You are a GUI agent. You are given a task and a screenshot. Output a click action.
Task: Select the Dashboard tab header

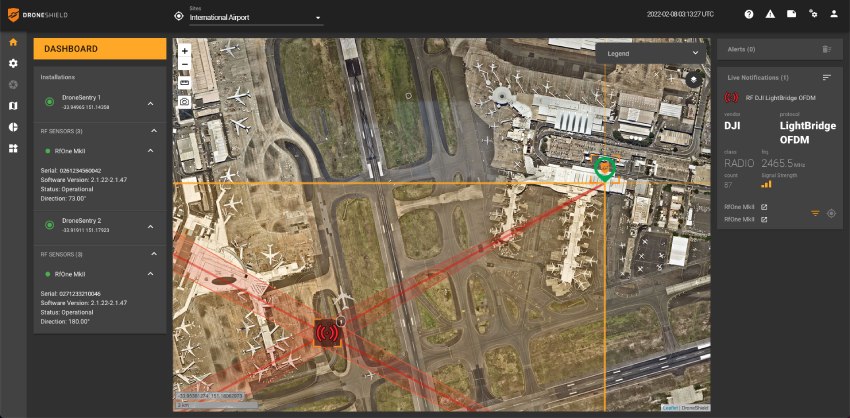[100, 49]
